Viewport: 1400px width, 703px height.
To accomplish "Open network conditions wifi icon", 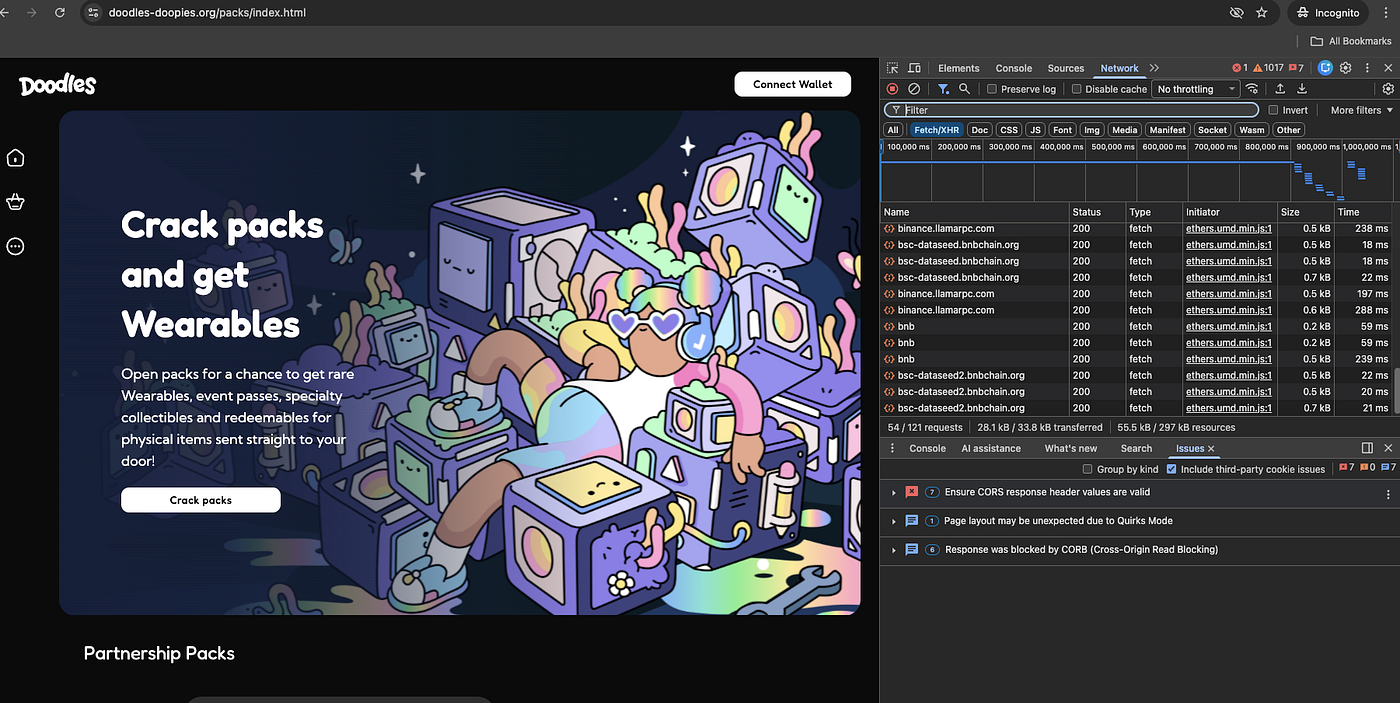I will (1252, 89).
